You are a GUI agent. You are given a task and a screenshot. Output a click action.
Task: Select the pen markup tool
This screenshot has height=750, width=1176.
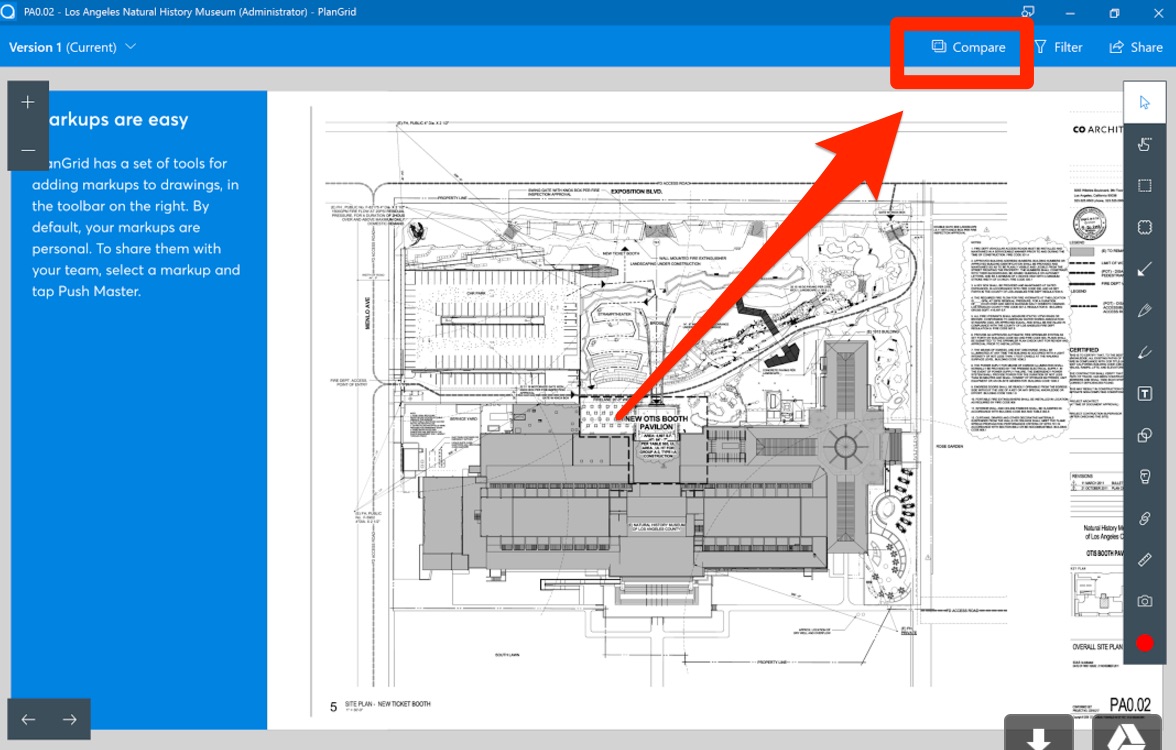click(1145, 310)
